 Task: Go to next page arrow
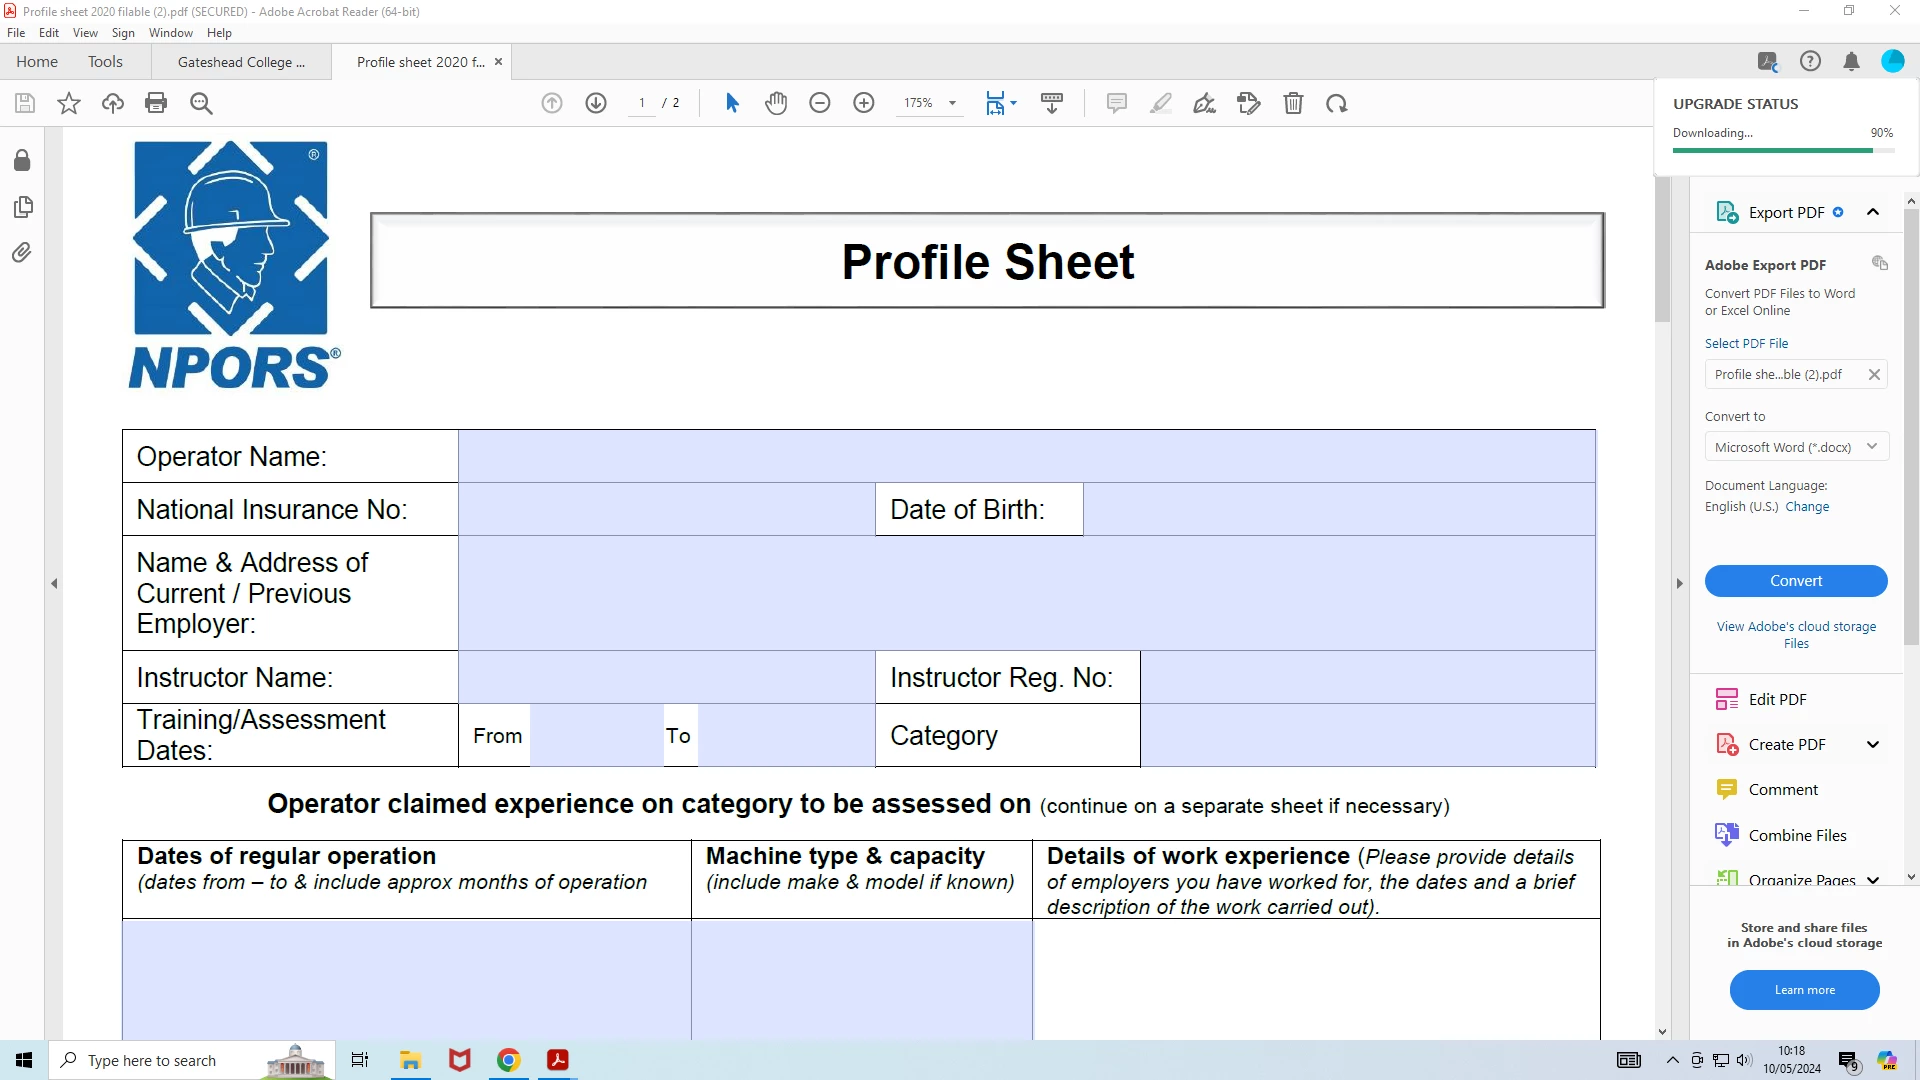click(x=596, y=103)
